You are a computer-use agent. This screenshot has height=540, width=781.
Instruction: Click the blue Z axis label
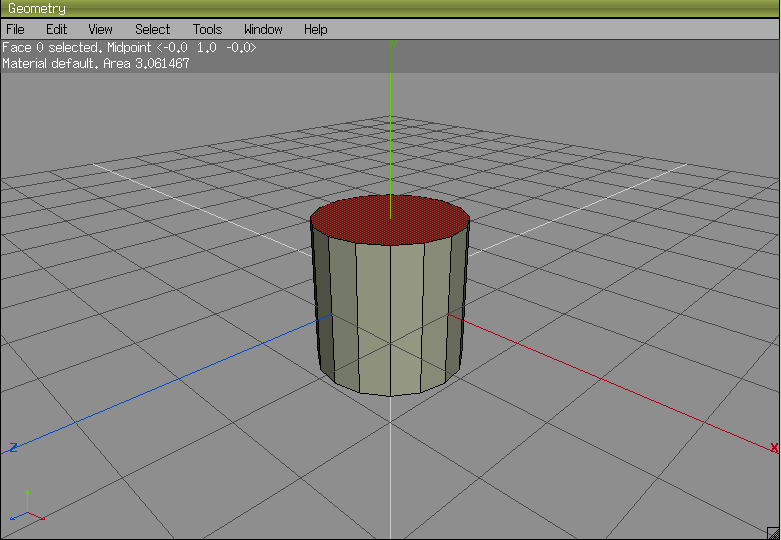pos(13,447)
